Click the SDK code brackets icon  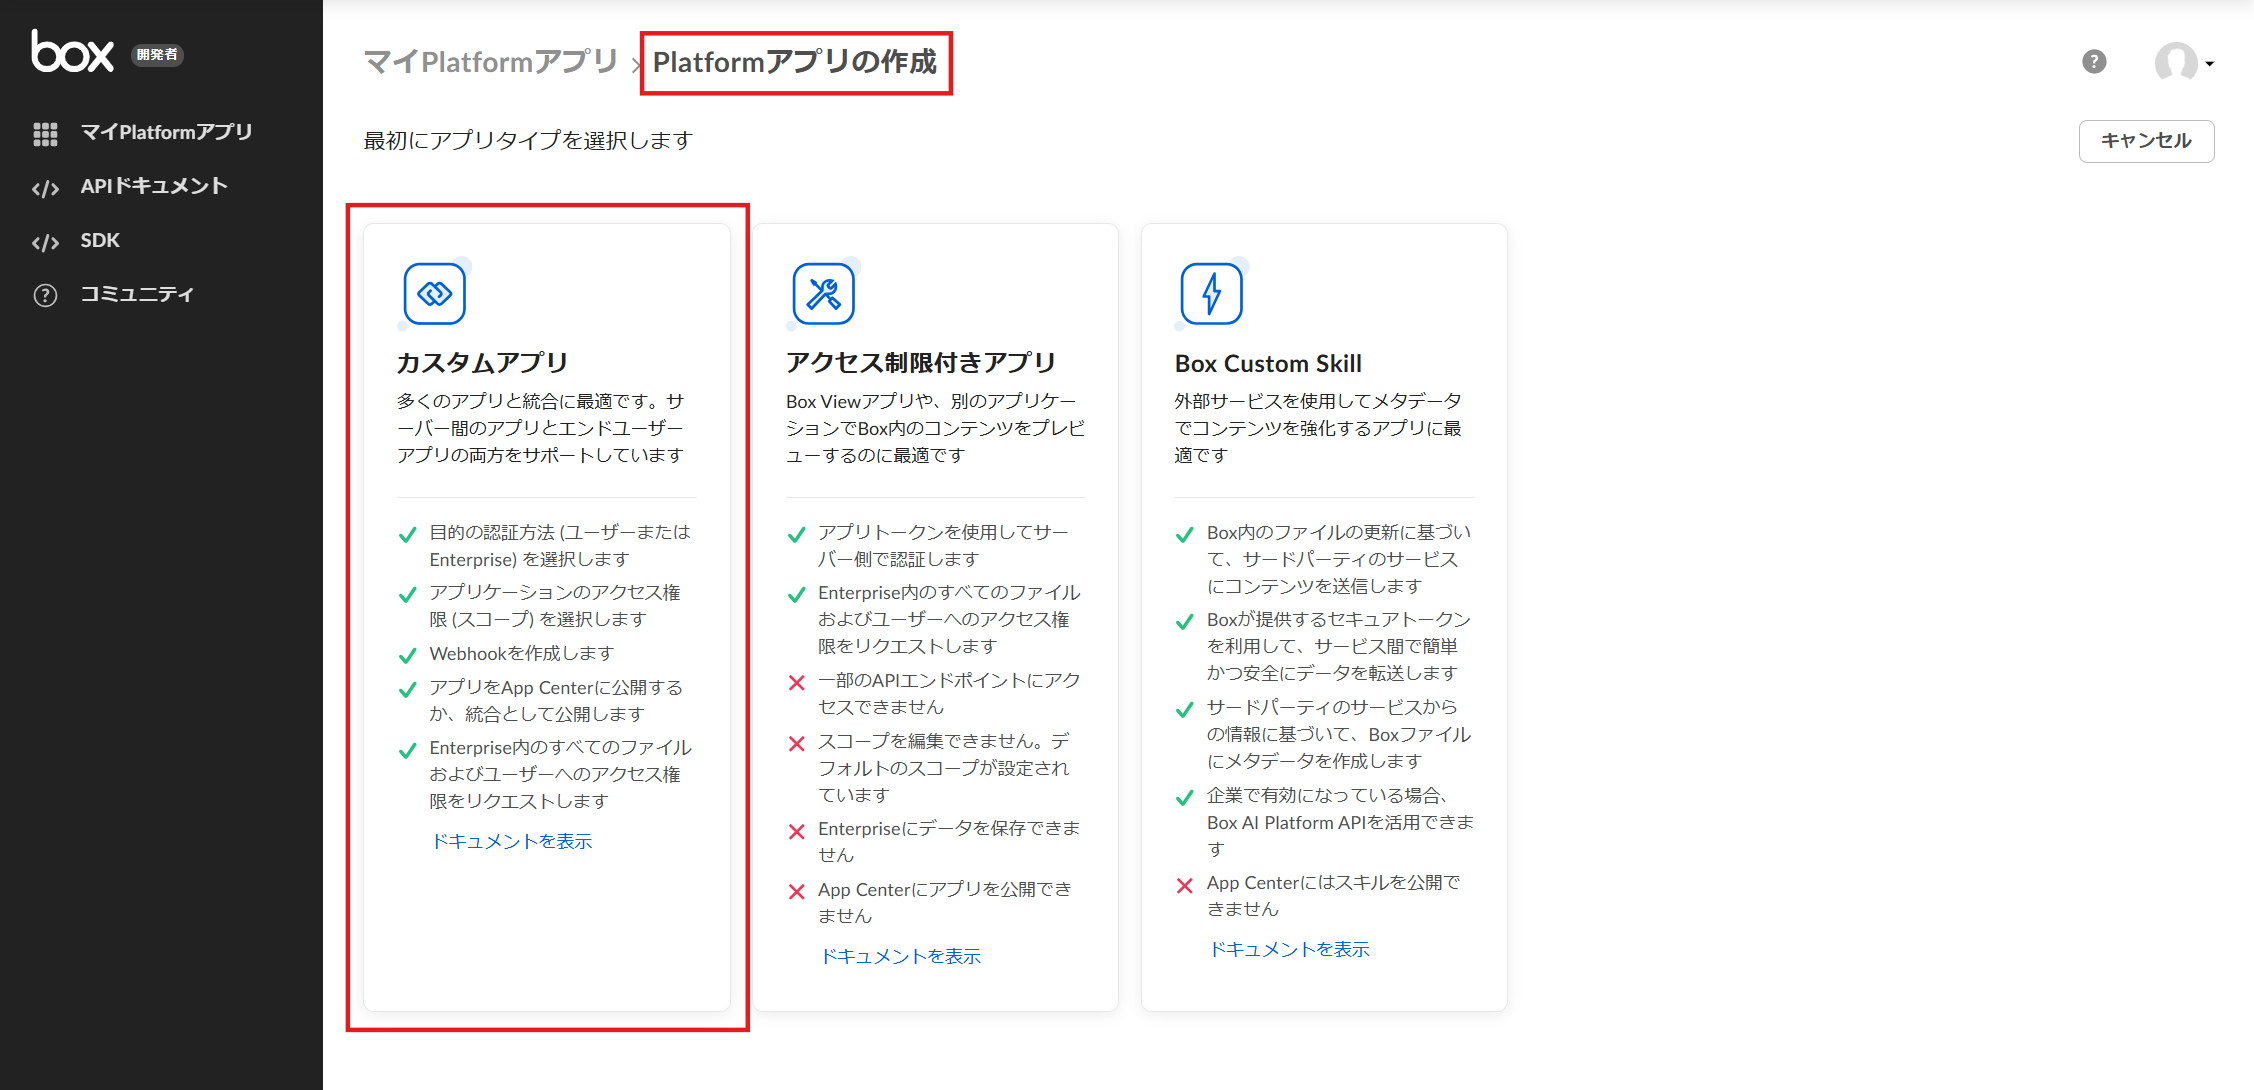(x=45, y=242)
